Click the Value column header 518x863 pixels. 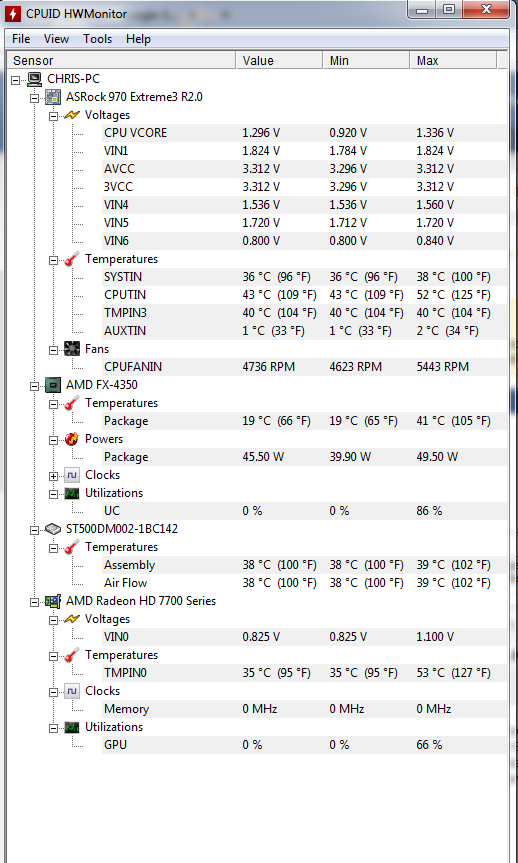(280, 61)
